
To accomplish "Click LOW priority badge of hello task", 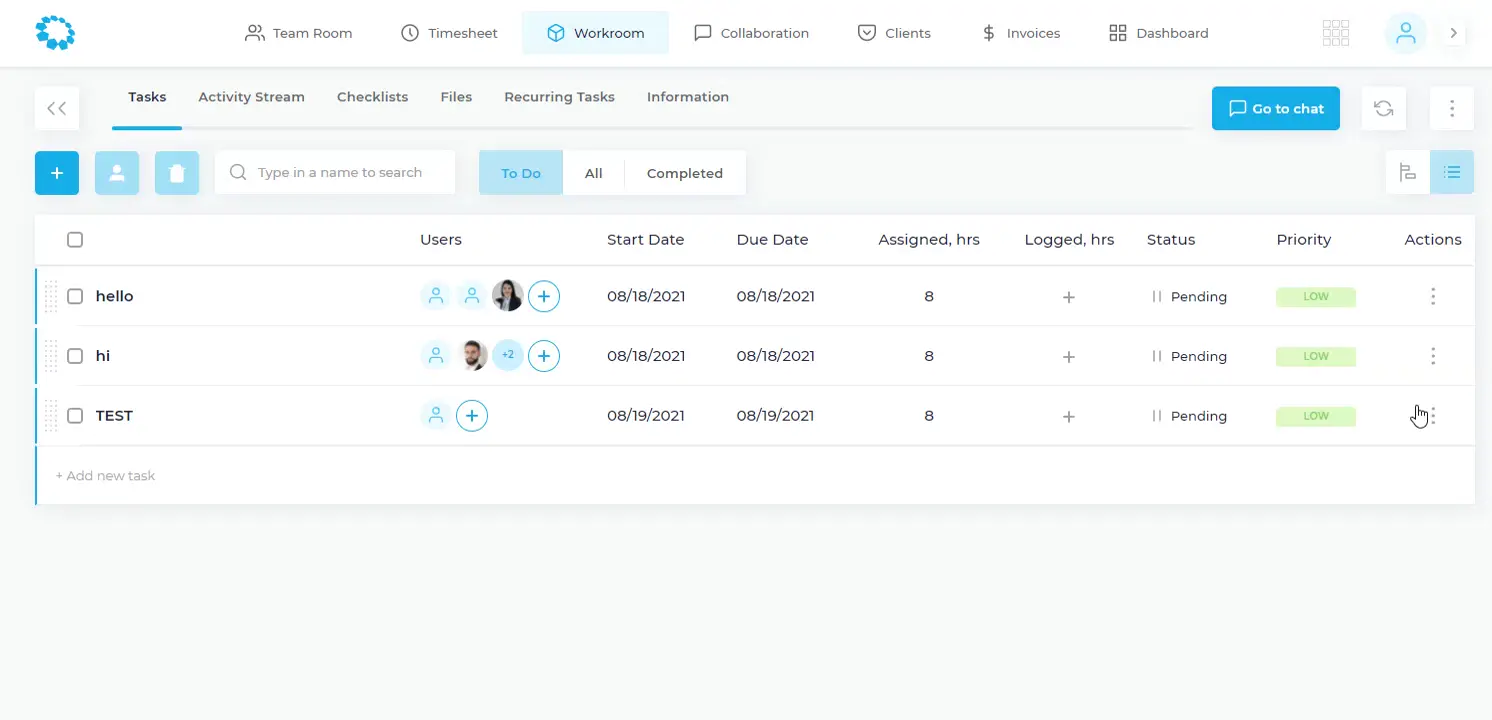I will click(x=1315, y=297).
